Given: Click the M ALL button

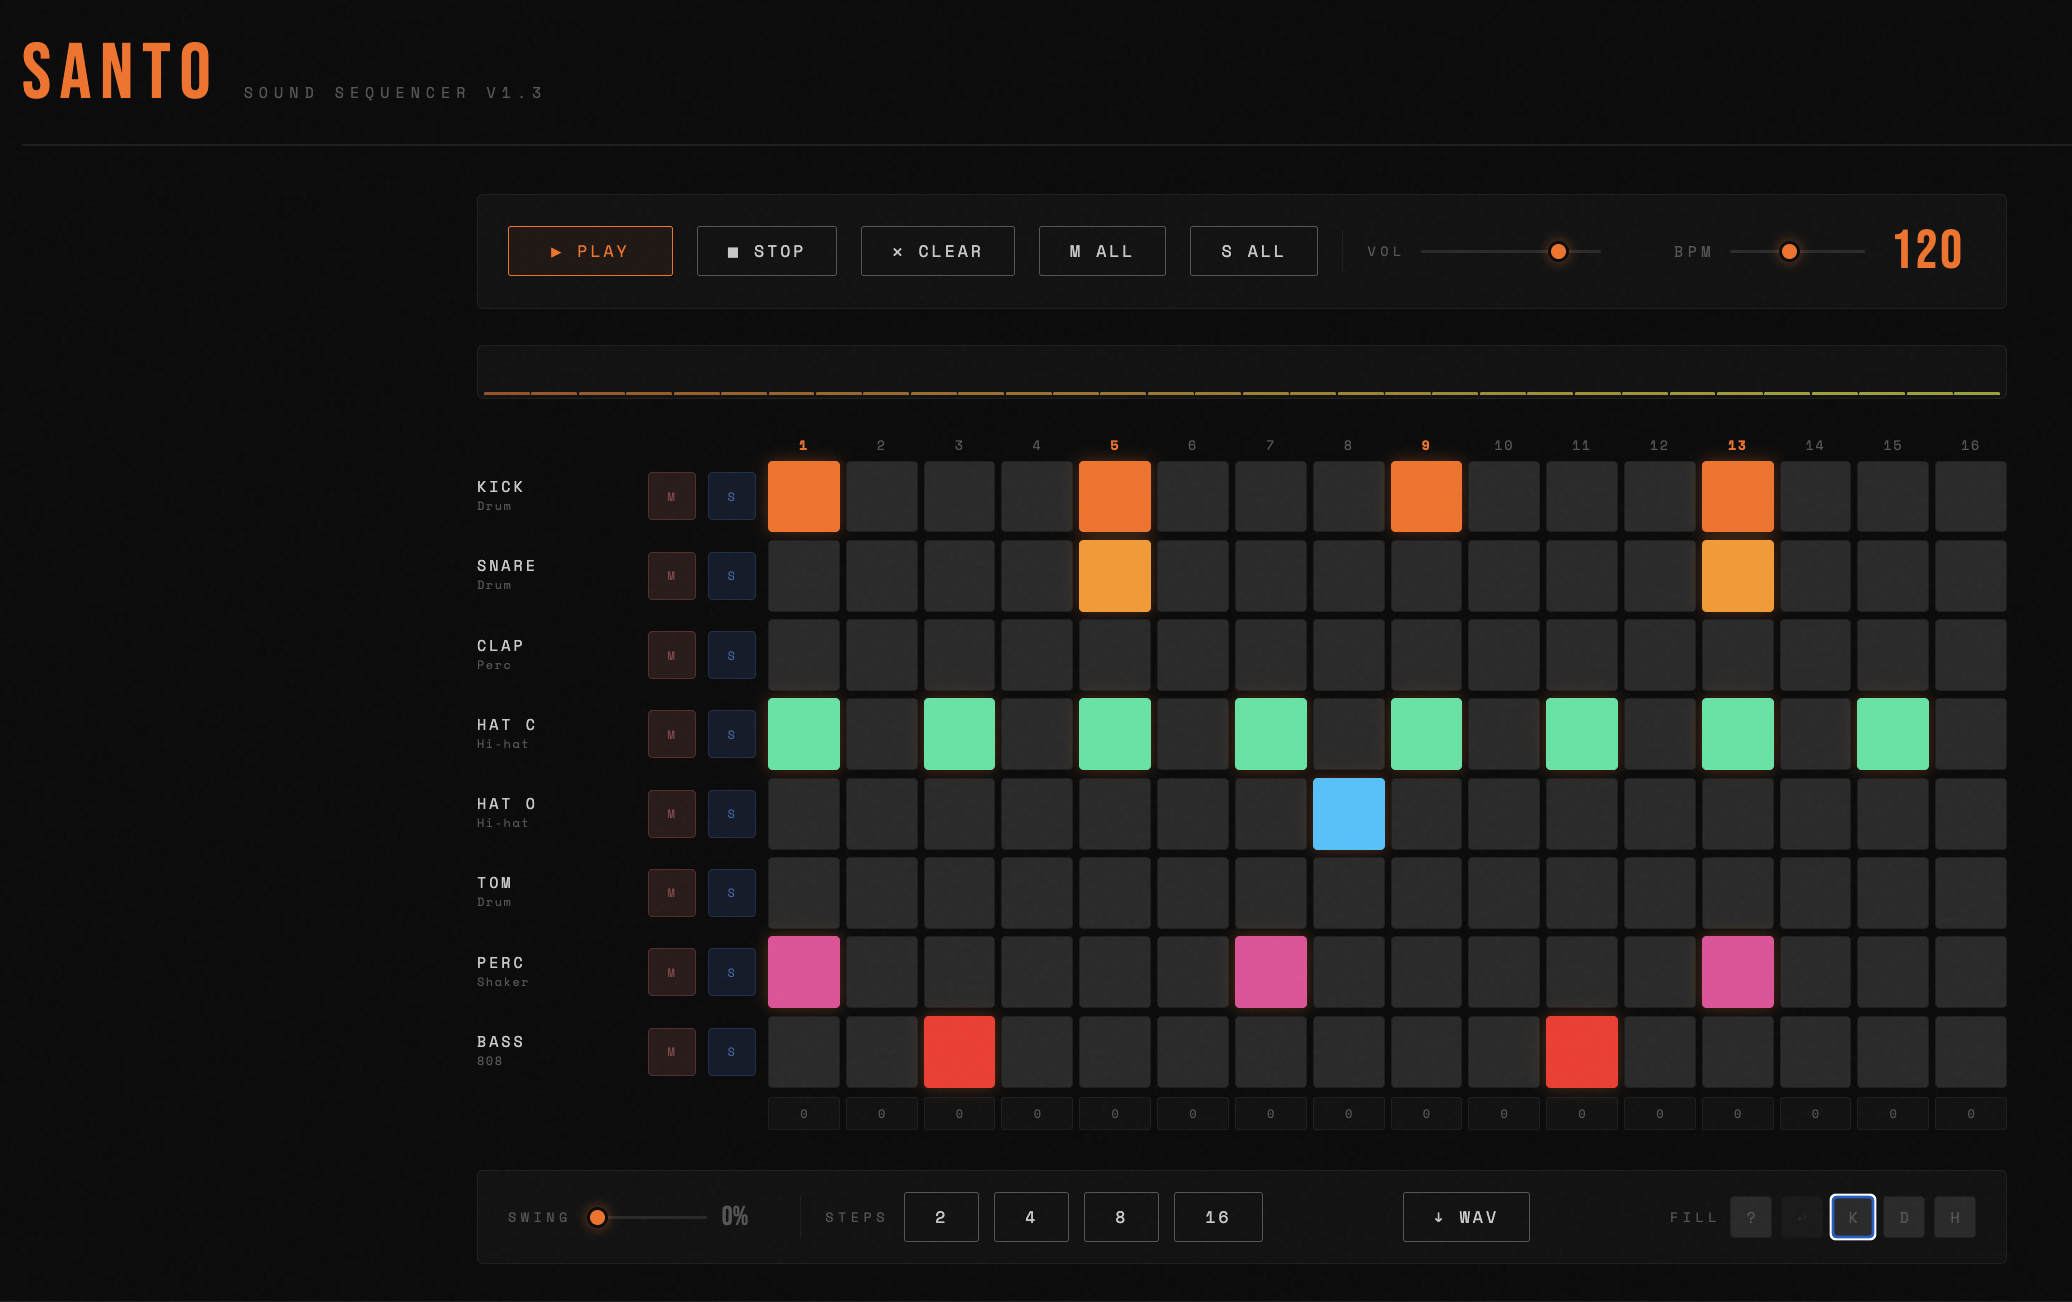Looking at the screenshot, I should pyautogui.click(x=1102, y=251).
